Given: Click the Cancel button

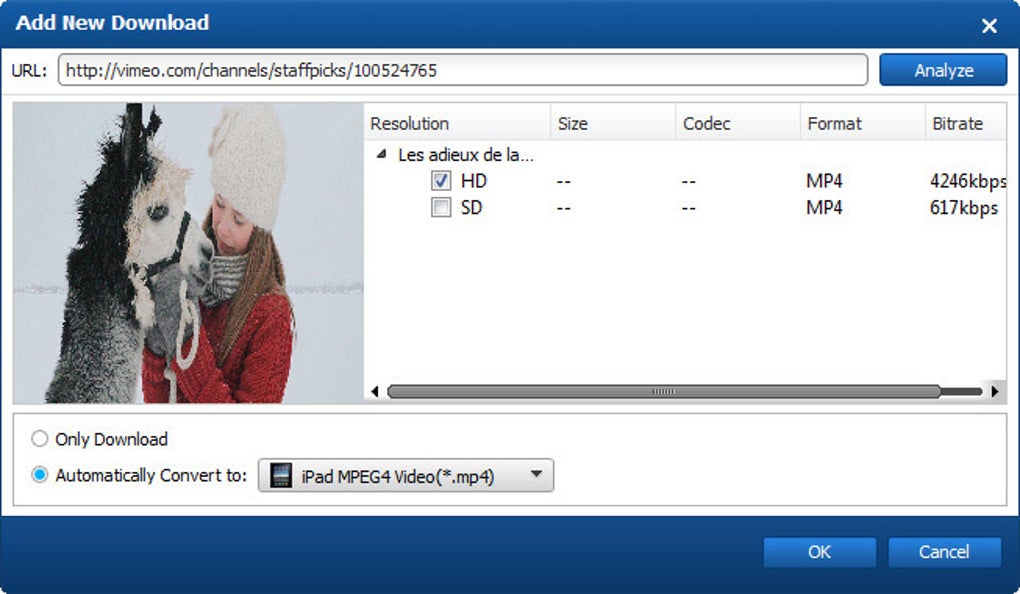Looking at the screenshot, I should [944, 552].
